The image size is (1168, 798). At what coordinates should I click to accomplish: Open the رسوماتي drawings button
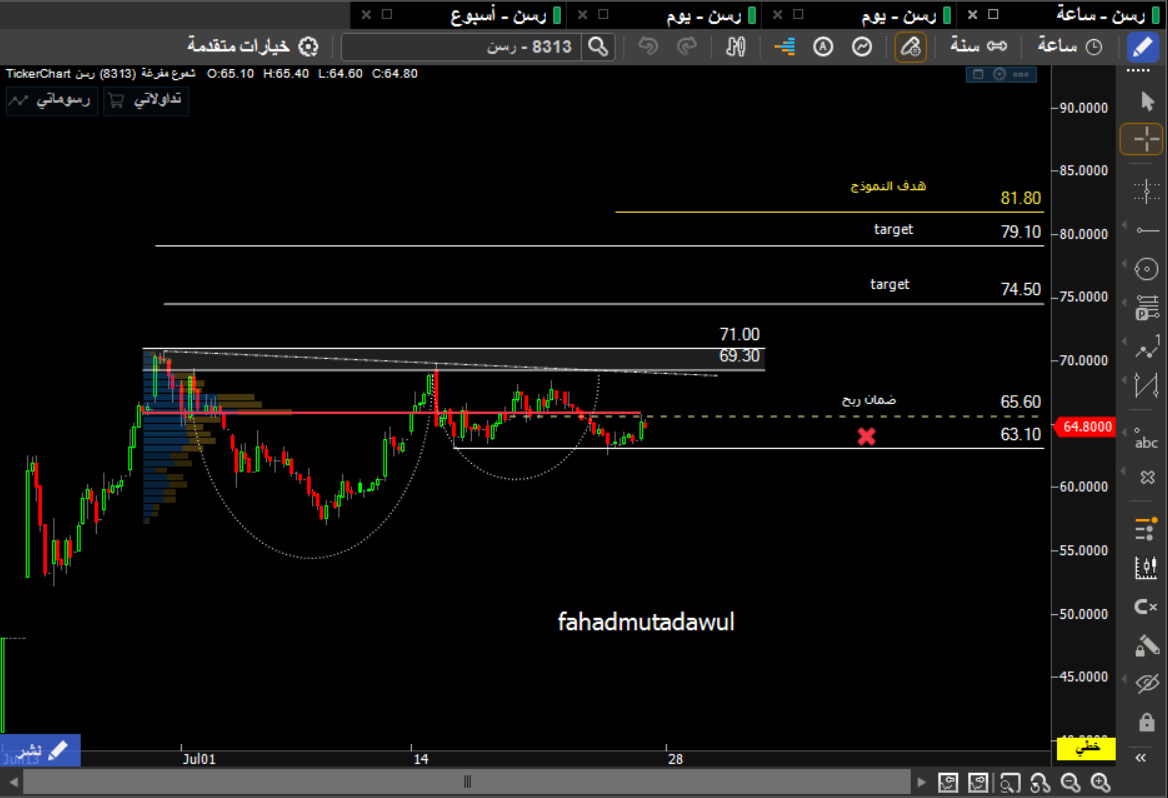(51, 100)
